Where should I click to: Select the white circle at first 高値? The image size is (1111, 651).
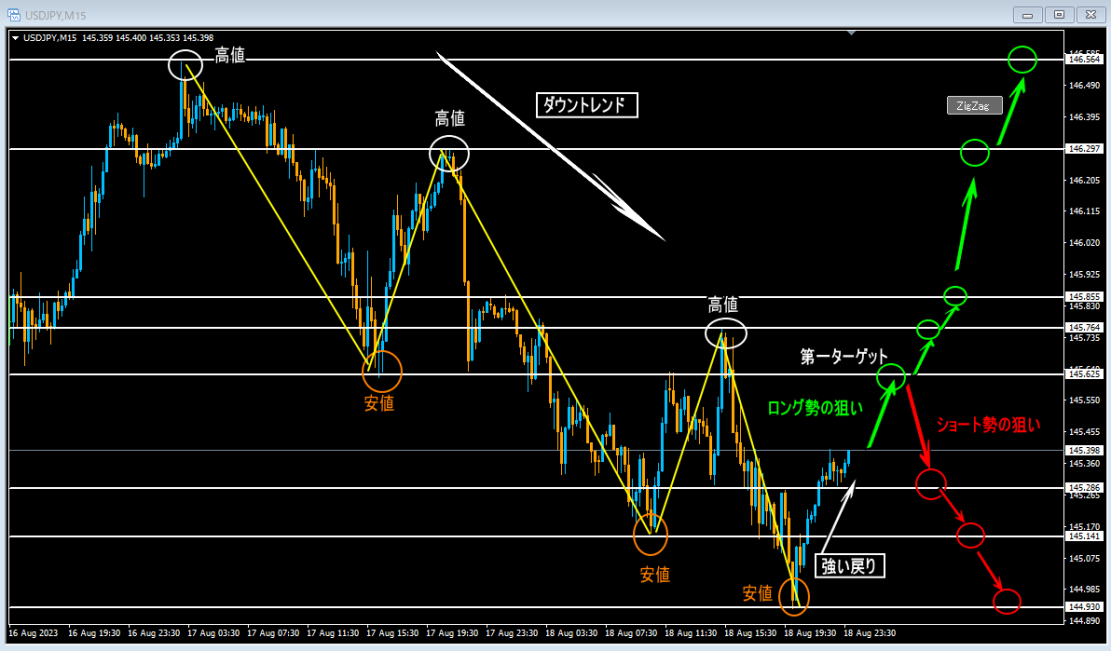point(185,66)
